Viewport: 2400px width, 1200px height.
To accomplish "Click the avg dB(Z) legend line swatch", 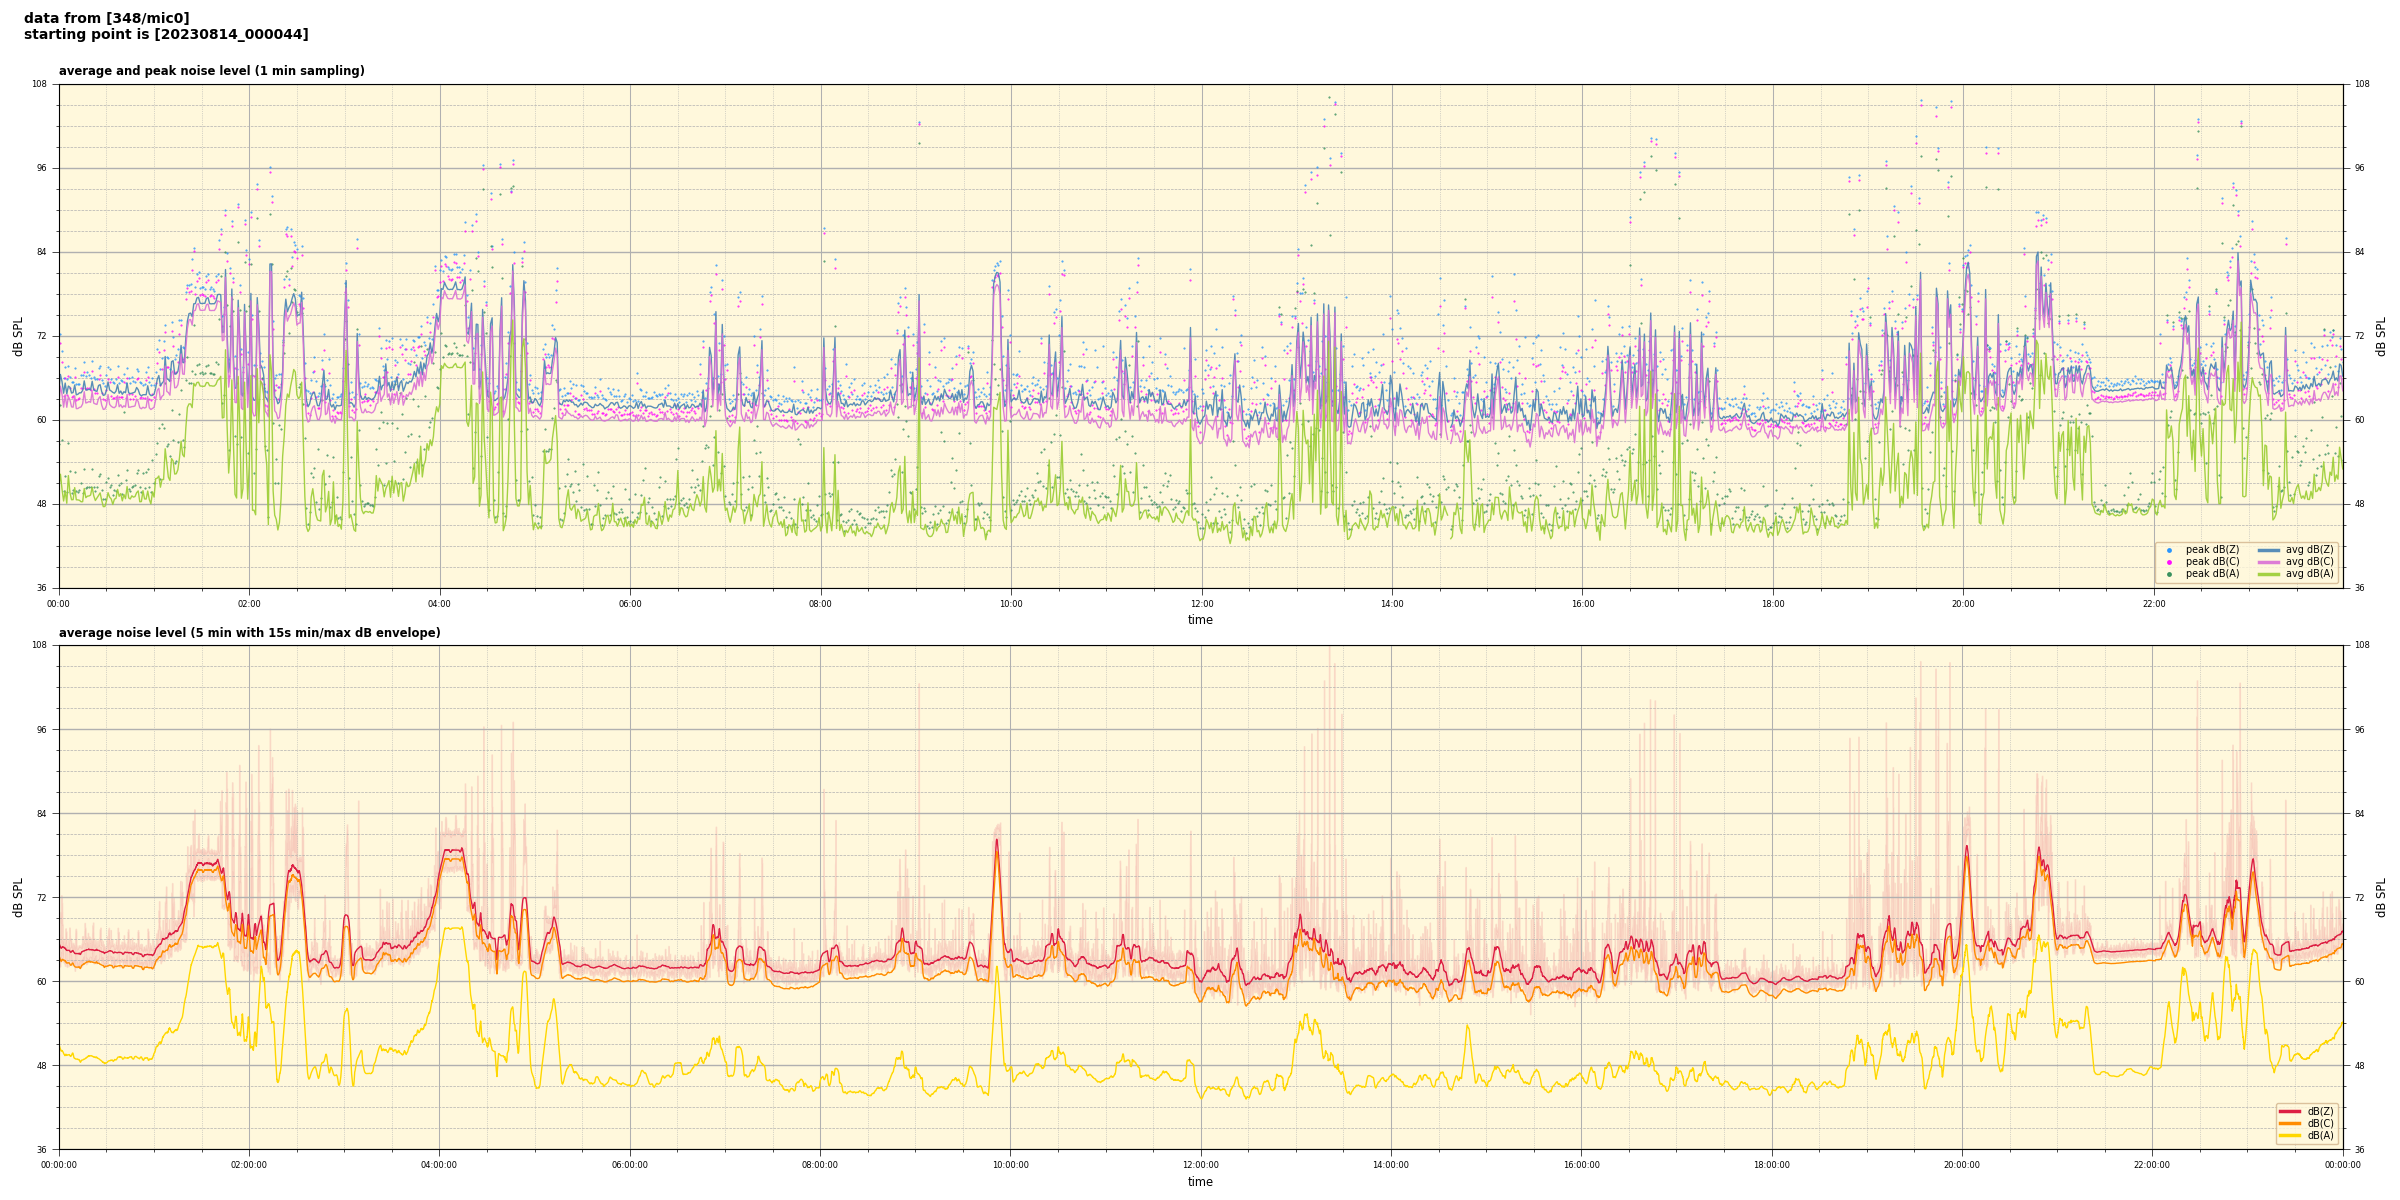I will (2269, 550).
